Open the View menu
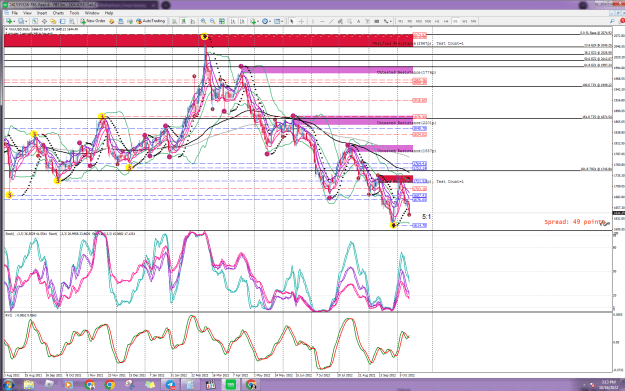The width and height of the screenshot is (625, 391). (x=27, y=13)
